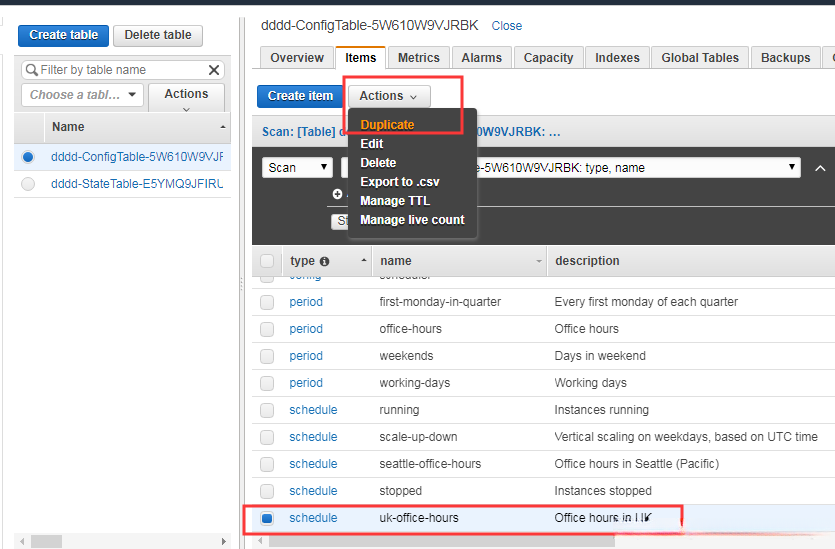Select the dddd-StateTable radio button
Image resolution: width=835 pixels, height=549 pixels.
pos(28,184)
